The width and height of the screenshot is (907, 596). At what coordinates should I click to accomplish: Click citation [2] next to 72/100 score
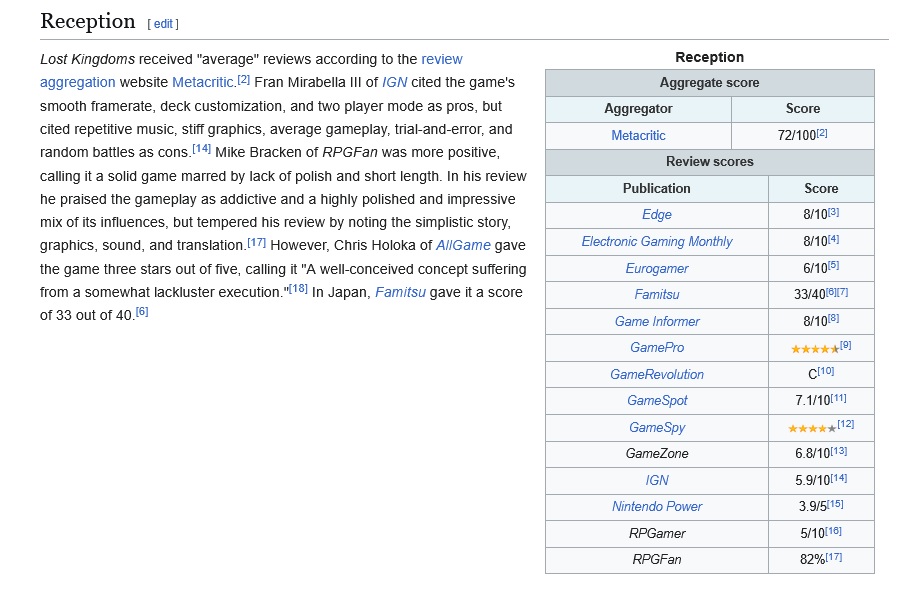(822, 133)
